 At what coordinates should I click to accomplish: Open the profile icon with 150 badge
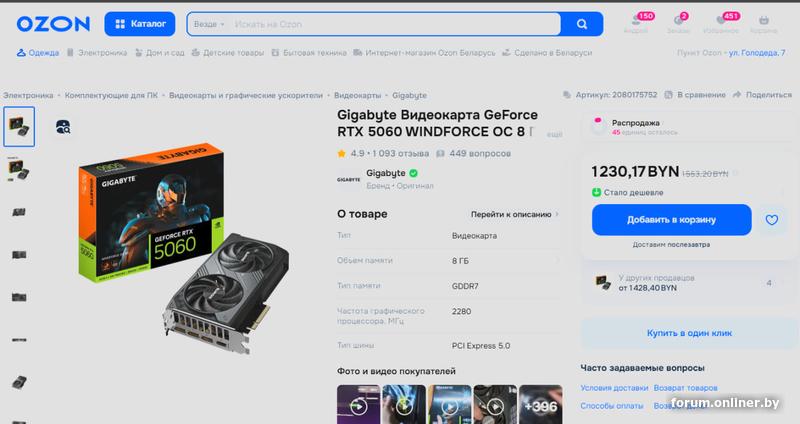tap(636, 23)
